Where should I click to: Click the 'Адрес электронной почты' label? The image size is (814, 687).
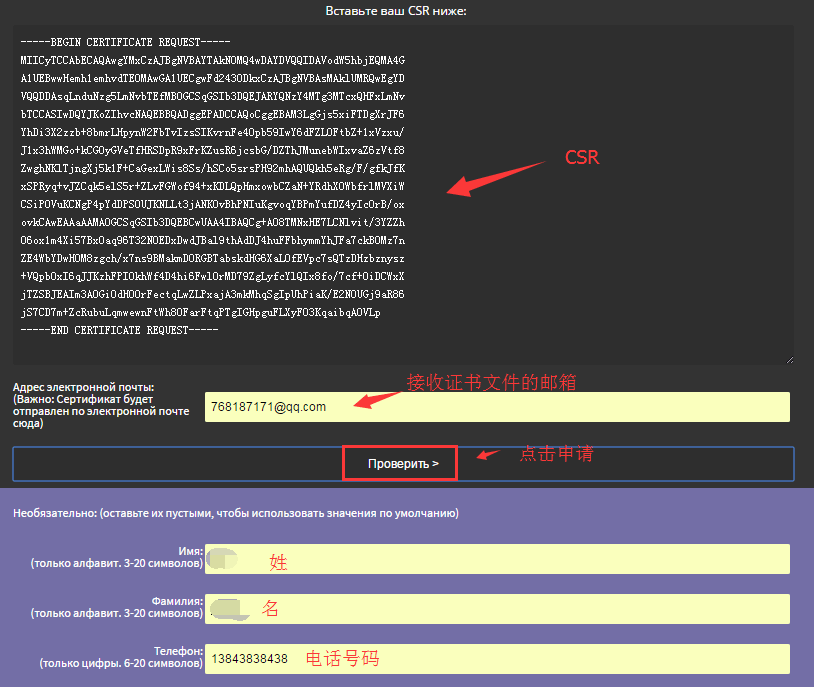click(84, 387)
